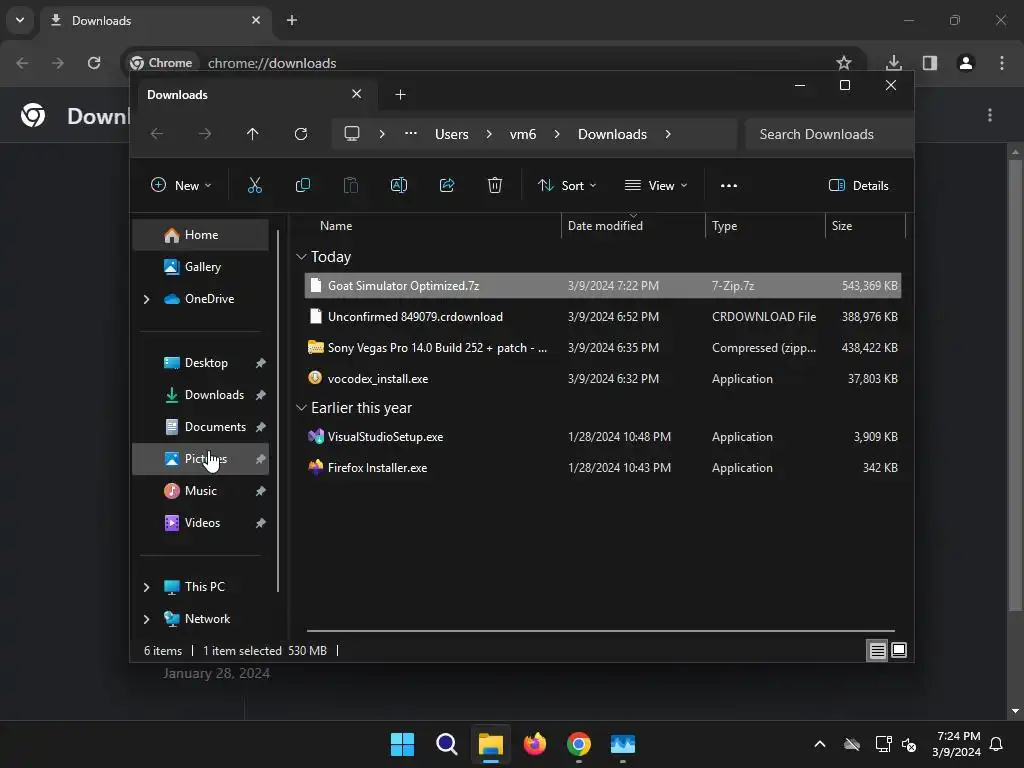Screen dimensions: 1024x768
Task: Show hidden system tray icons
Action: pyautogui.click(x=820, y=744)
